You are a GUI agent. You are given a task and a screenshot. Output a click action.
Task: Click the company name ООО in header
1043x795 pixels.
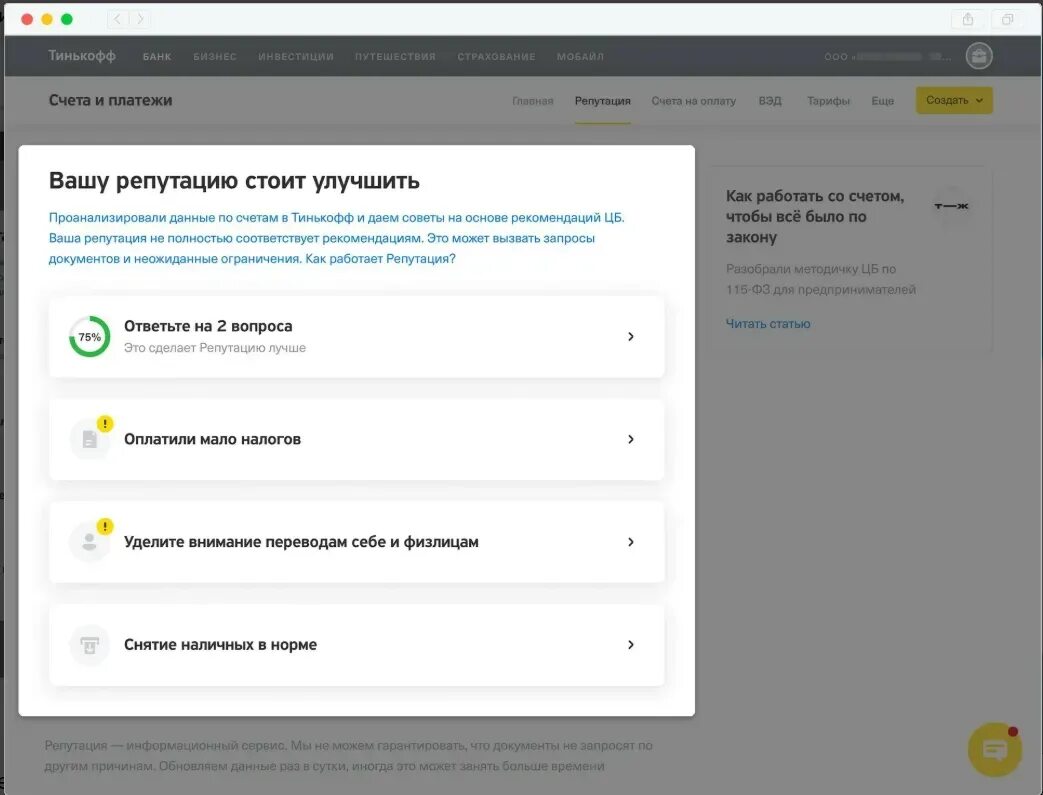coord(887,57)
